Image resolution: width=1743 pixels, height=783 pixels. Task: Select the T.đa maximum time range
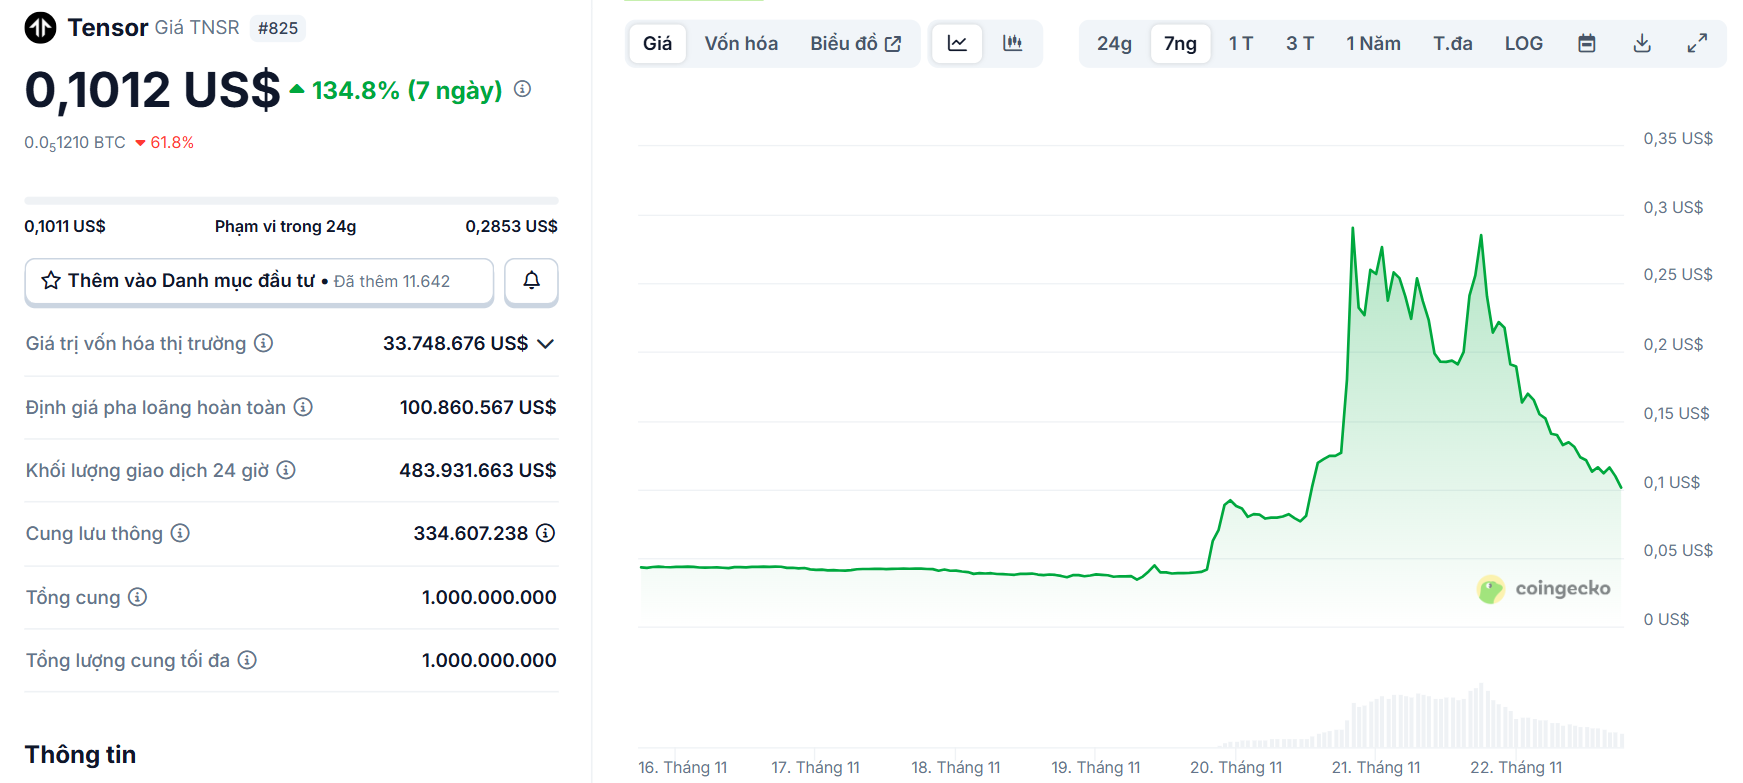(1452, 43)
